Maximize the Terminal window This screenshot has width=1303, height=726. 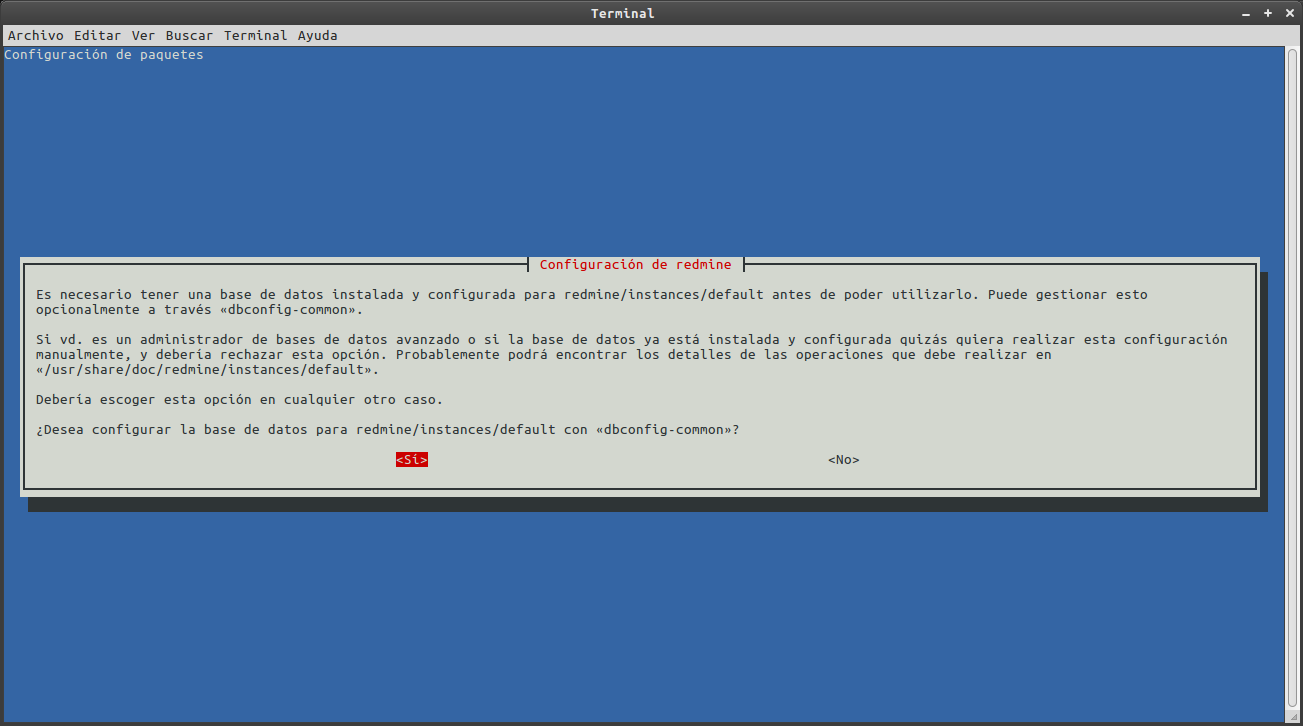1268,13
